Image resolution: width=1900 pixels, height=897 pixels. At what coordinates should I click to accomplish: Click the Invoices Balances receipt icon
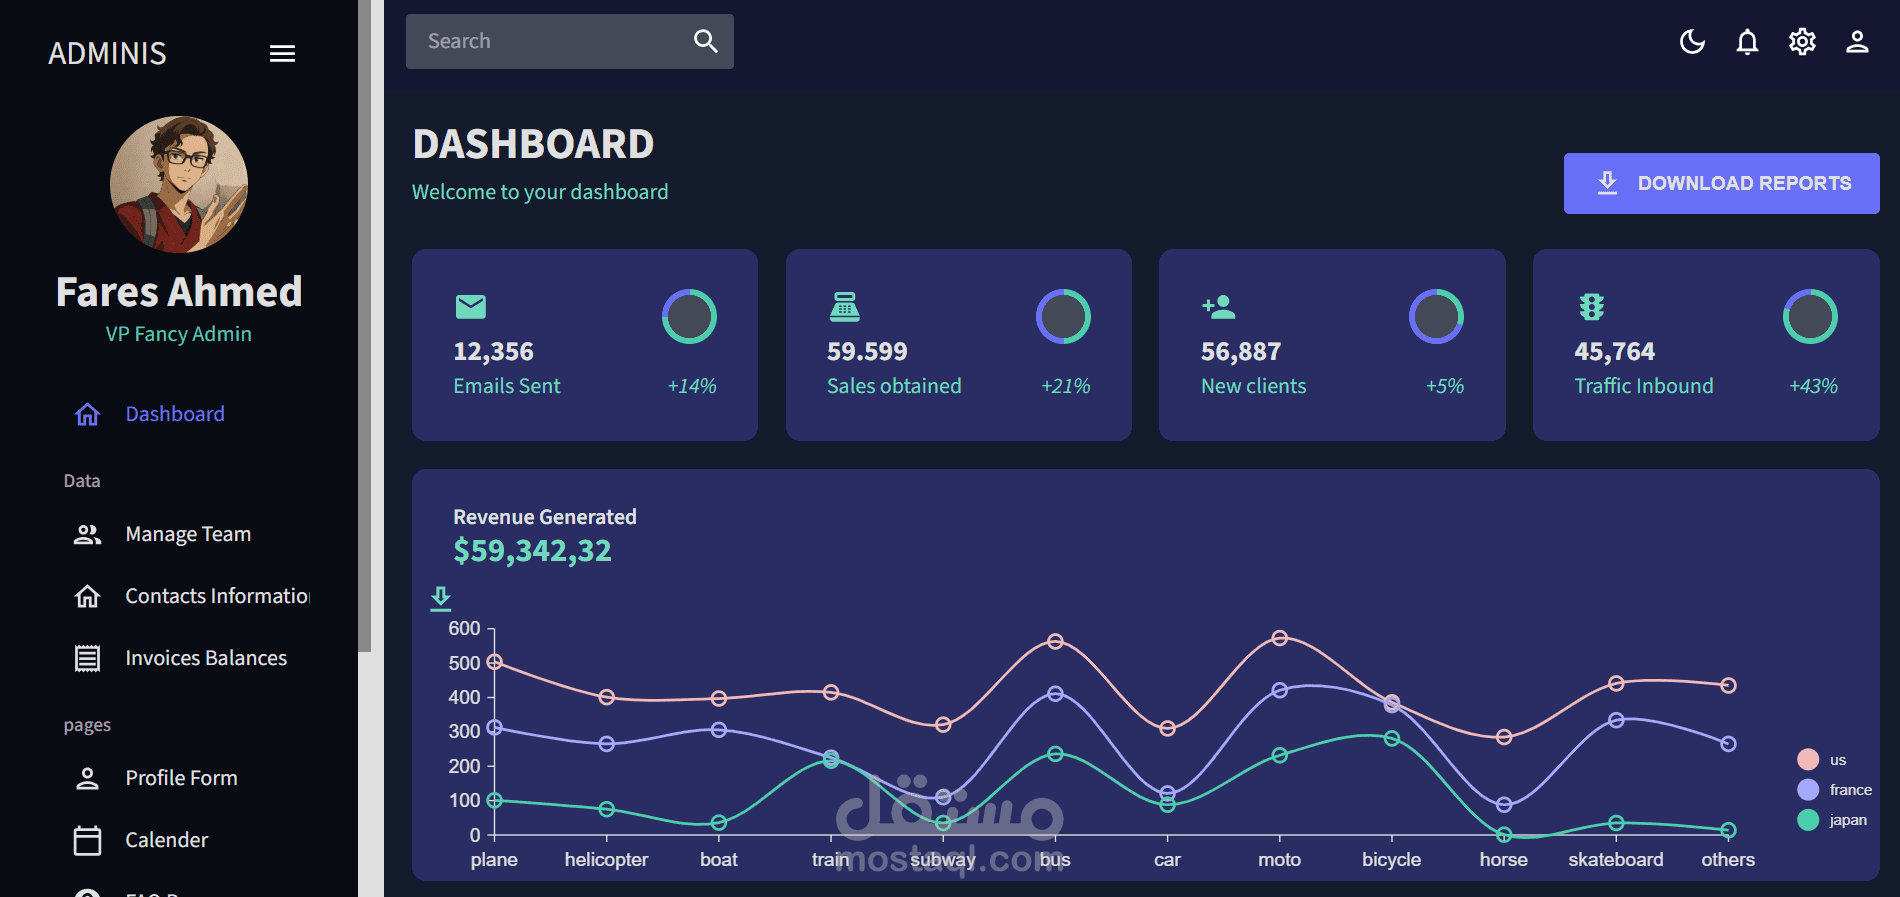(x=88, y=658)
